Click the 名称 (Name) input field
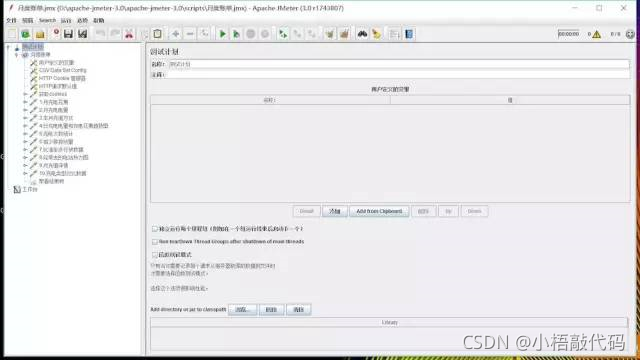Viewport: 640px width, 360px height. tap(398, 64)
